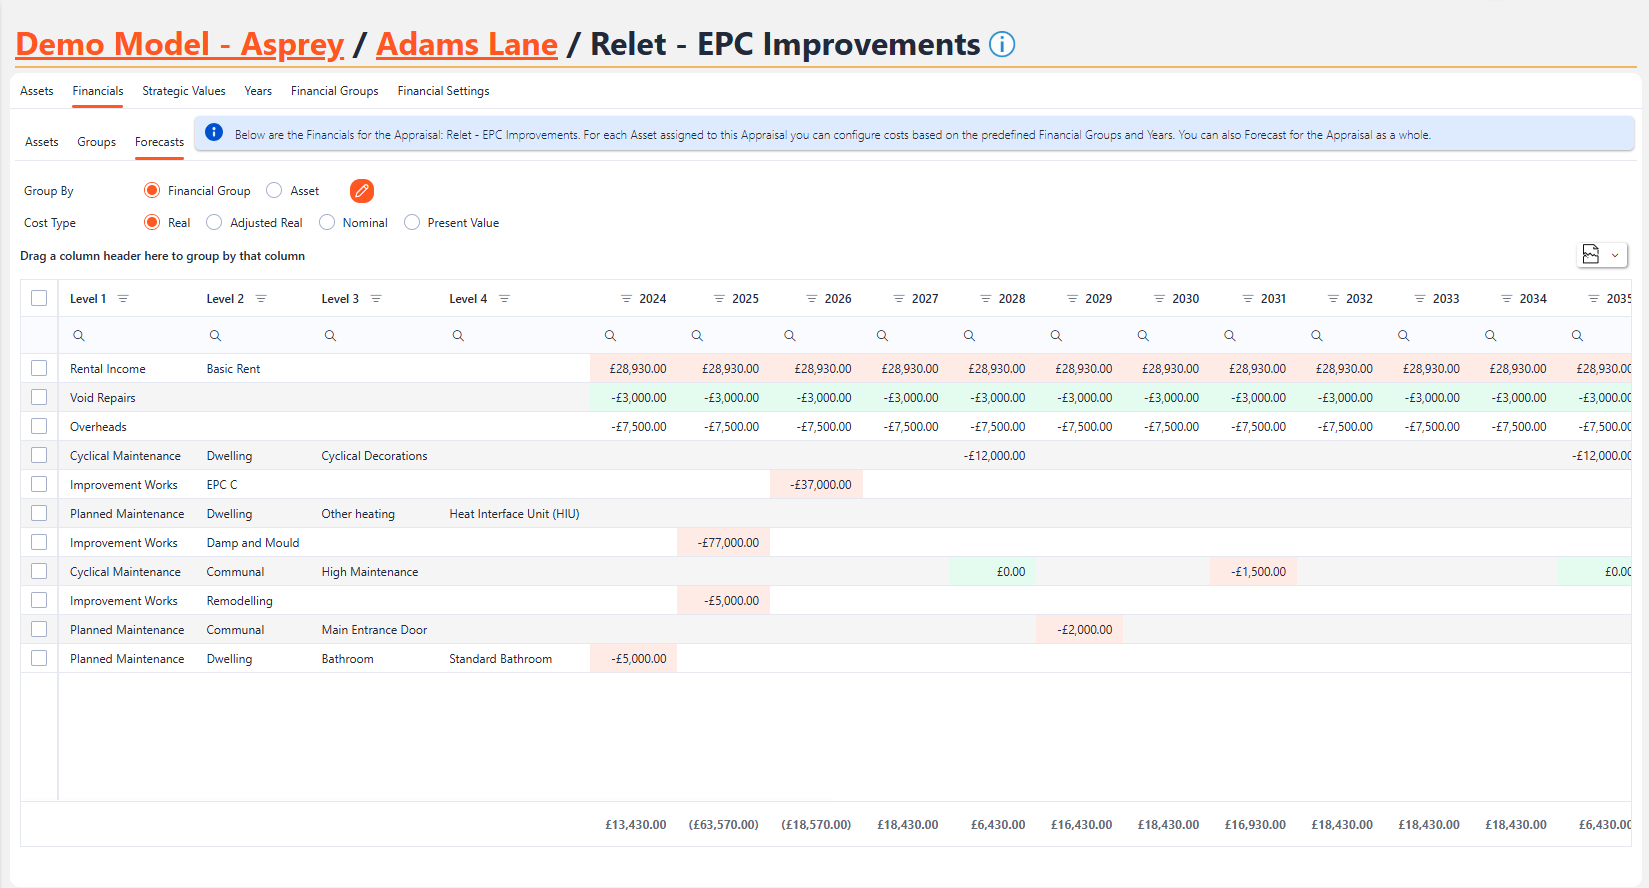This screenshot has width=1649, height=888.
Task: Click the search icon under Level 2
Action: (x=215, y=336)
